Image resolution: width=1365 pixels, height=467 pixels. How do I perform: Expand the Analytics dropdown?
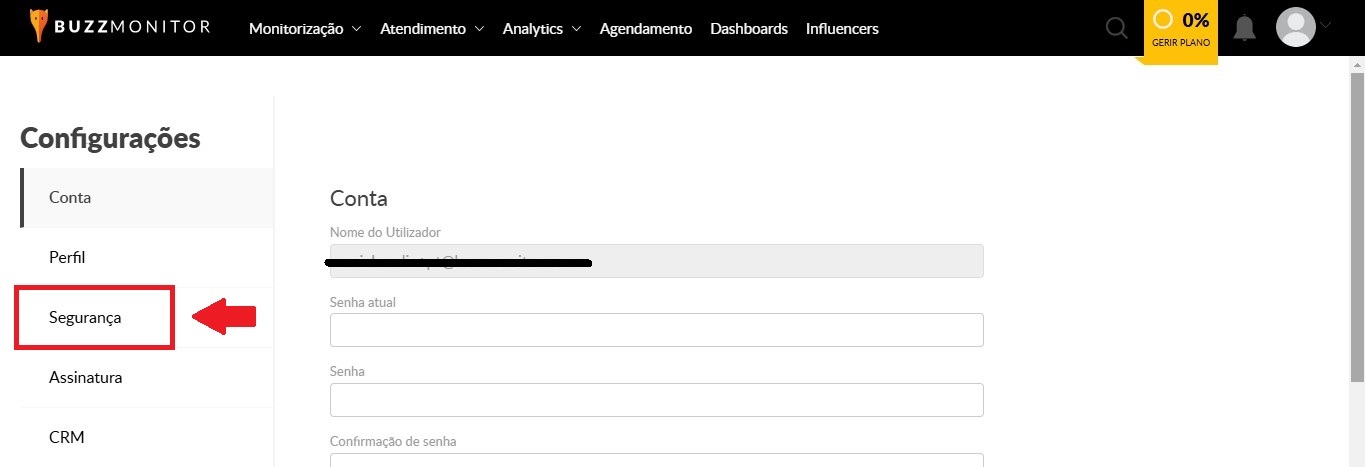pos(542,29)
